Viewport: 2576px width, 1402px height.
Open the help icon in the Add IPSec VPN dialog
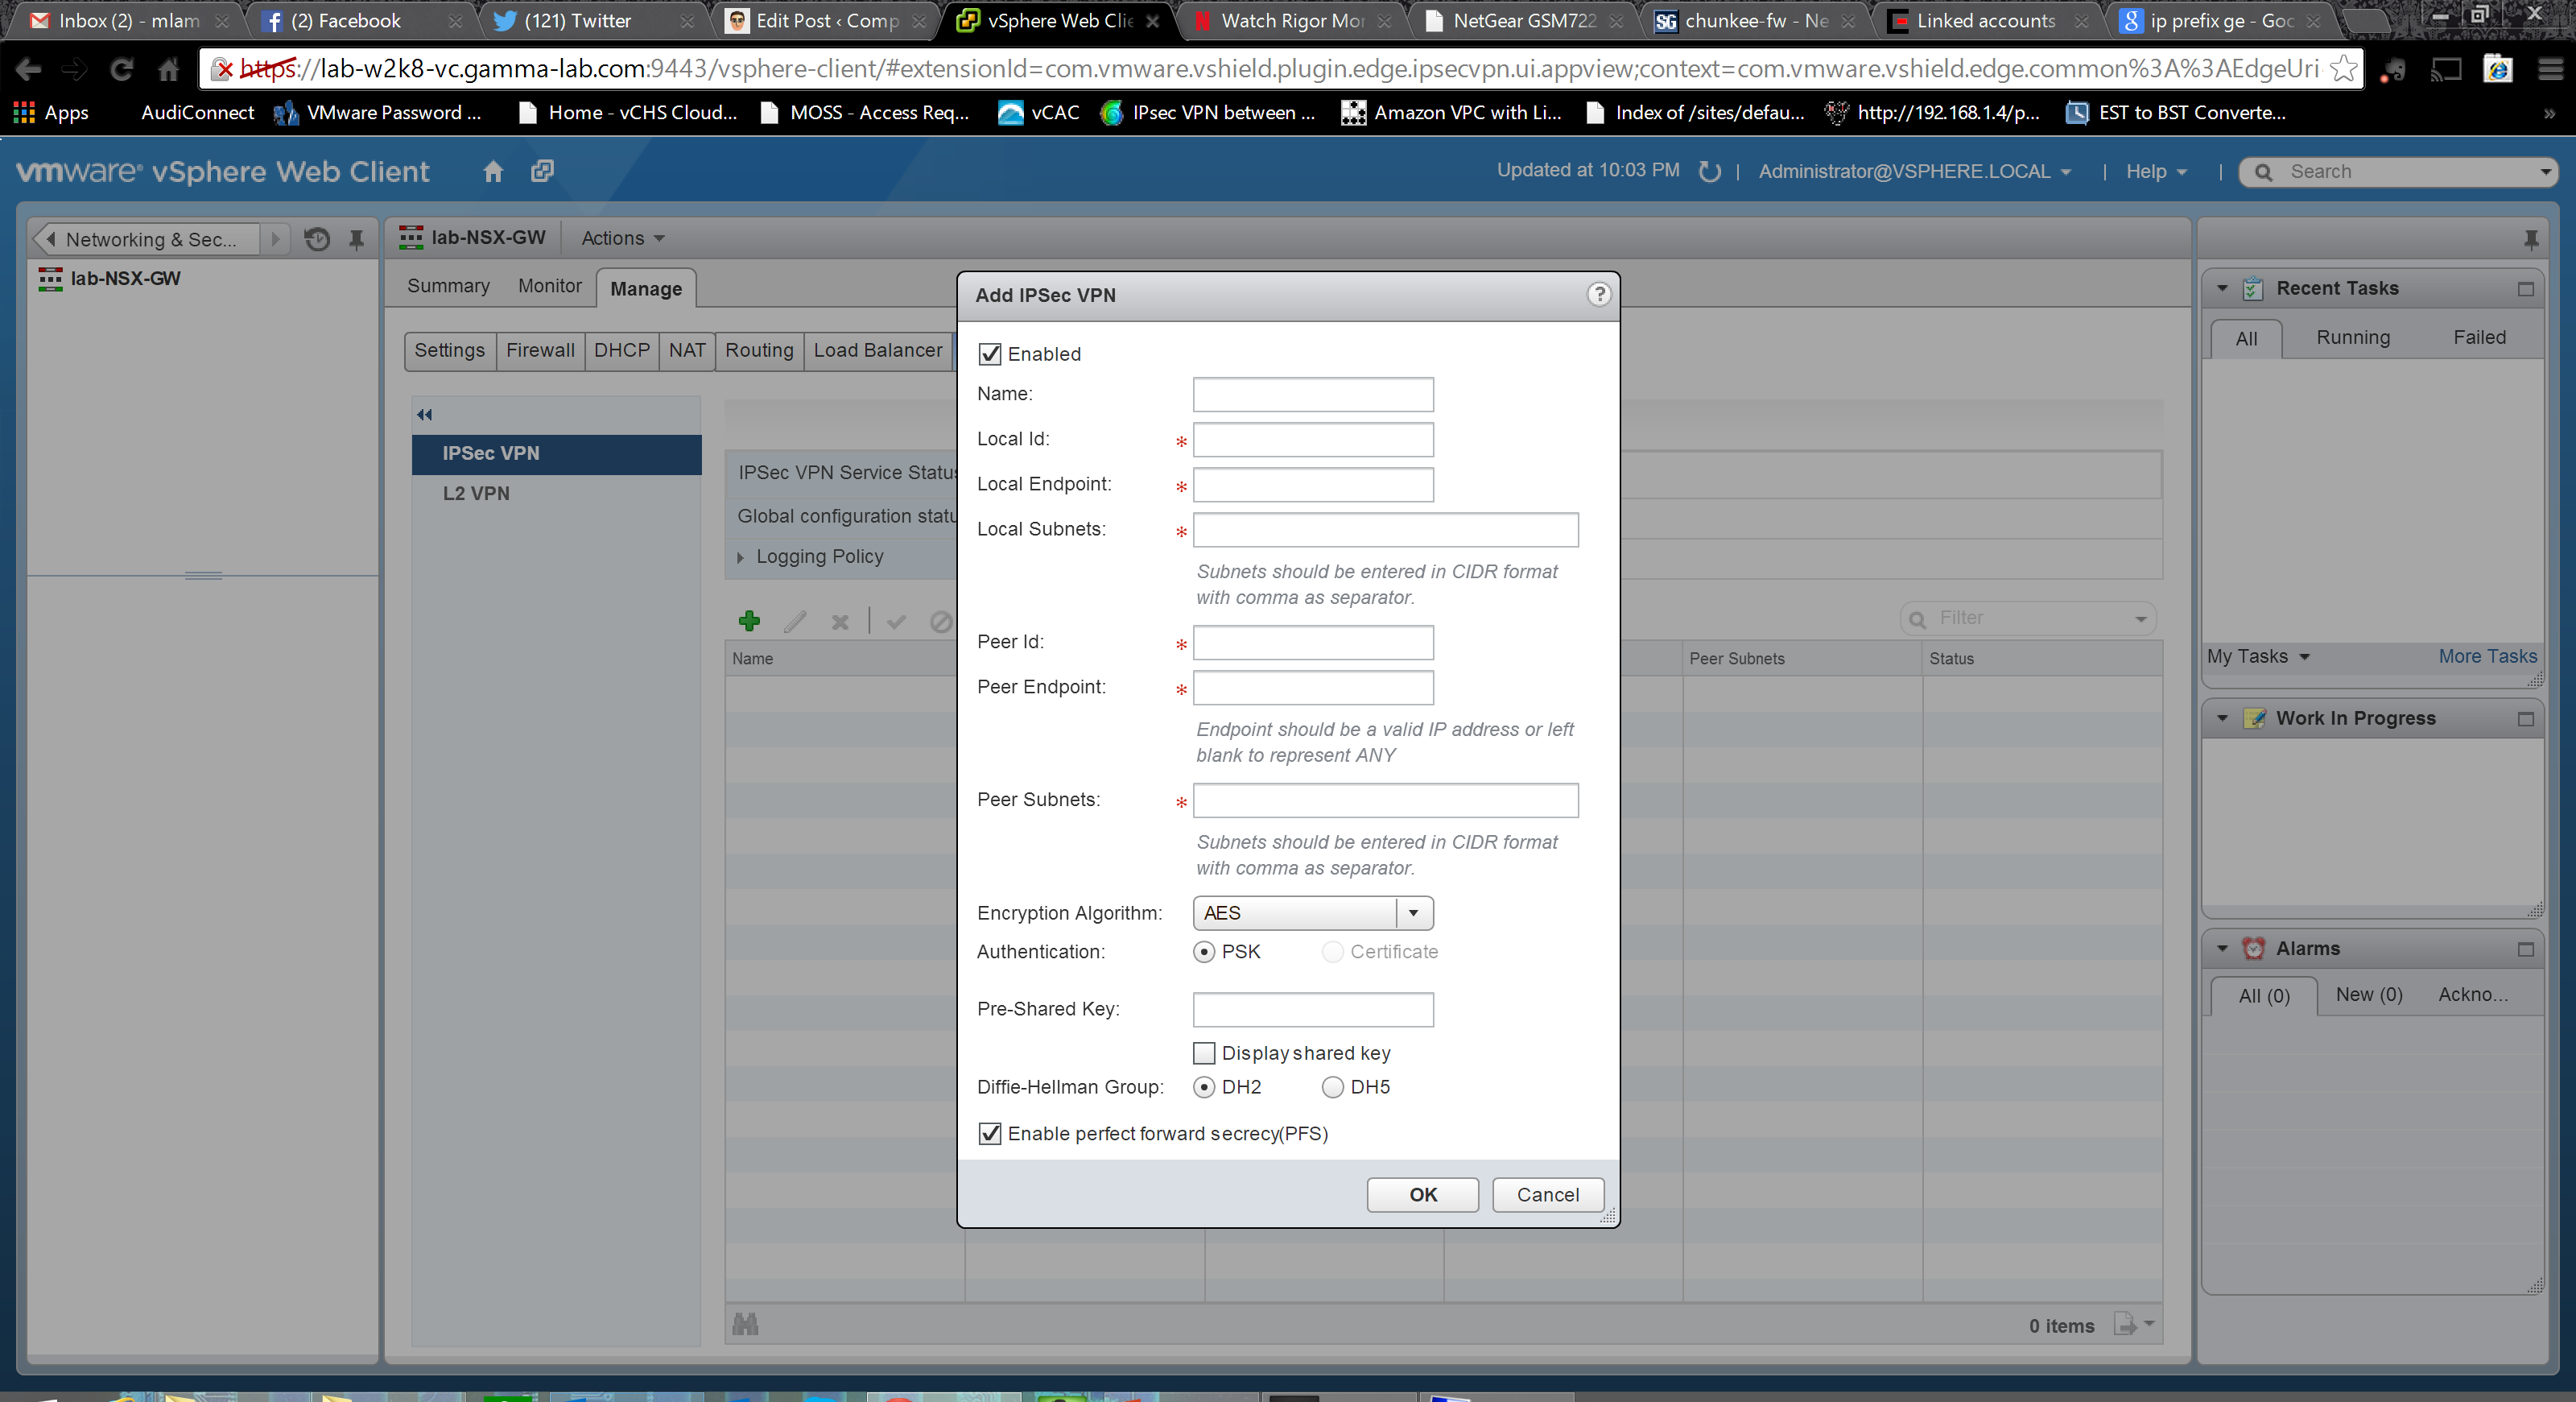point(1599,294)
